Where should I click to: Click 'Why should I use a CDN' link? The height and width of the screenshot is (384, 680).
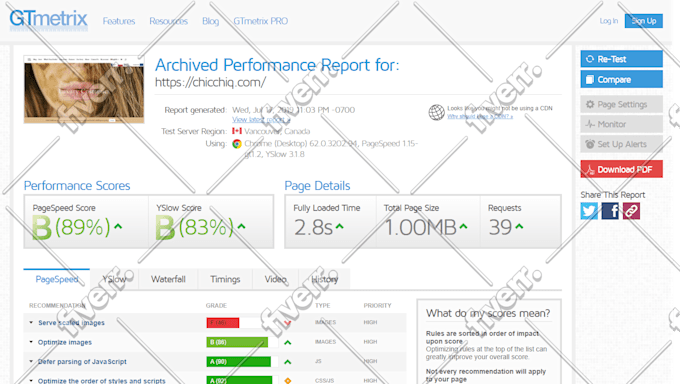click(480, 116)
